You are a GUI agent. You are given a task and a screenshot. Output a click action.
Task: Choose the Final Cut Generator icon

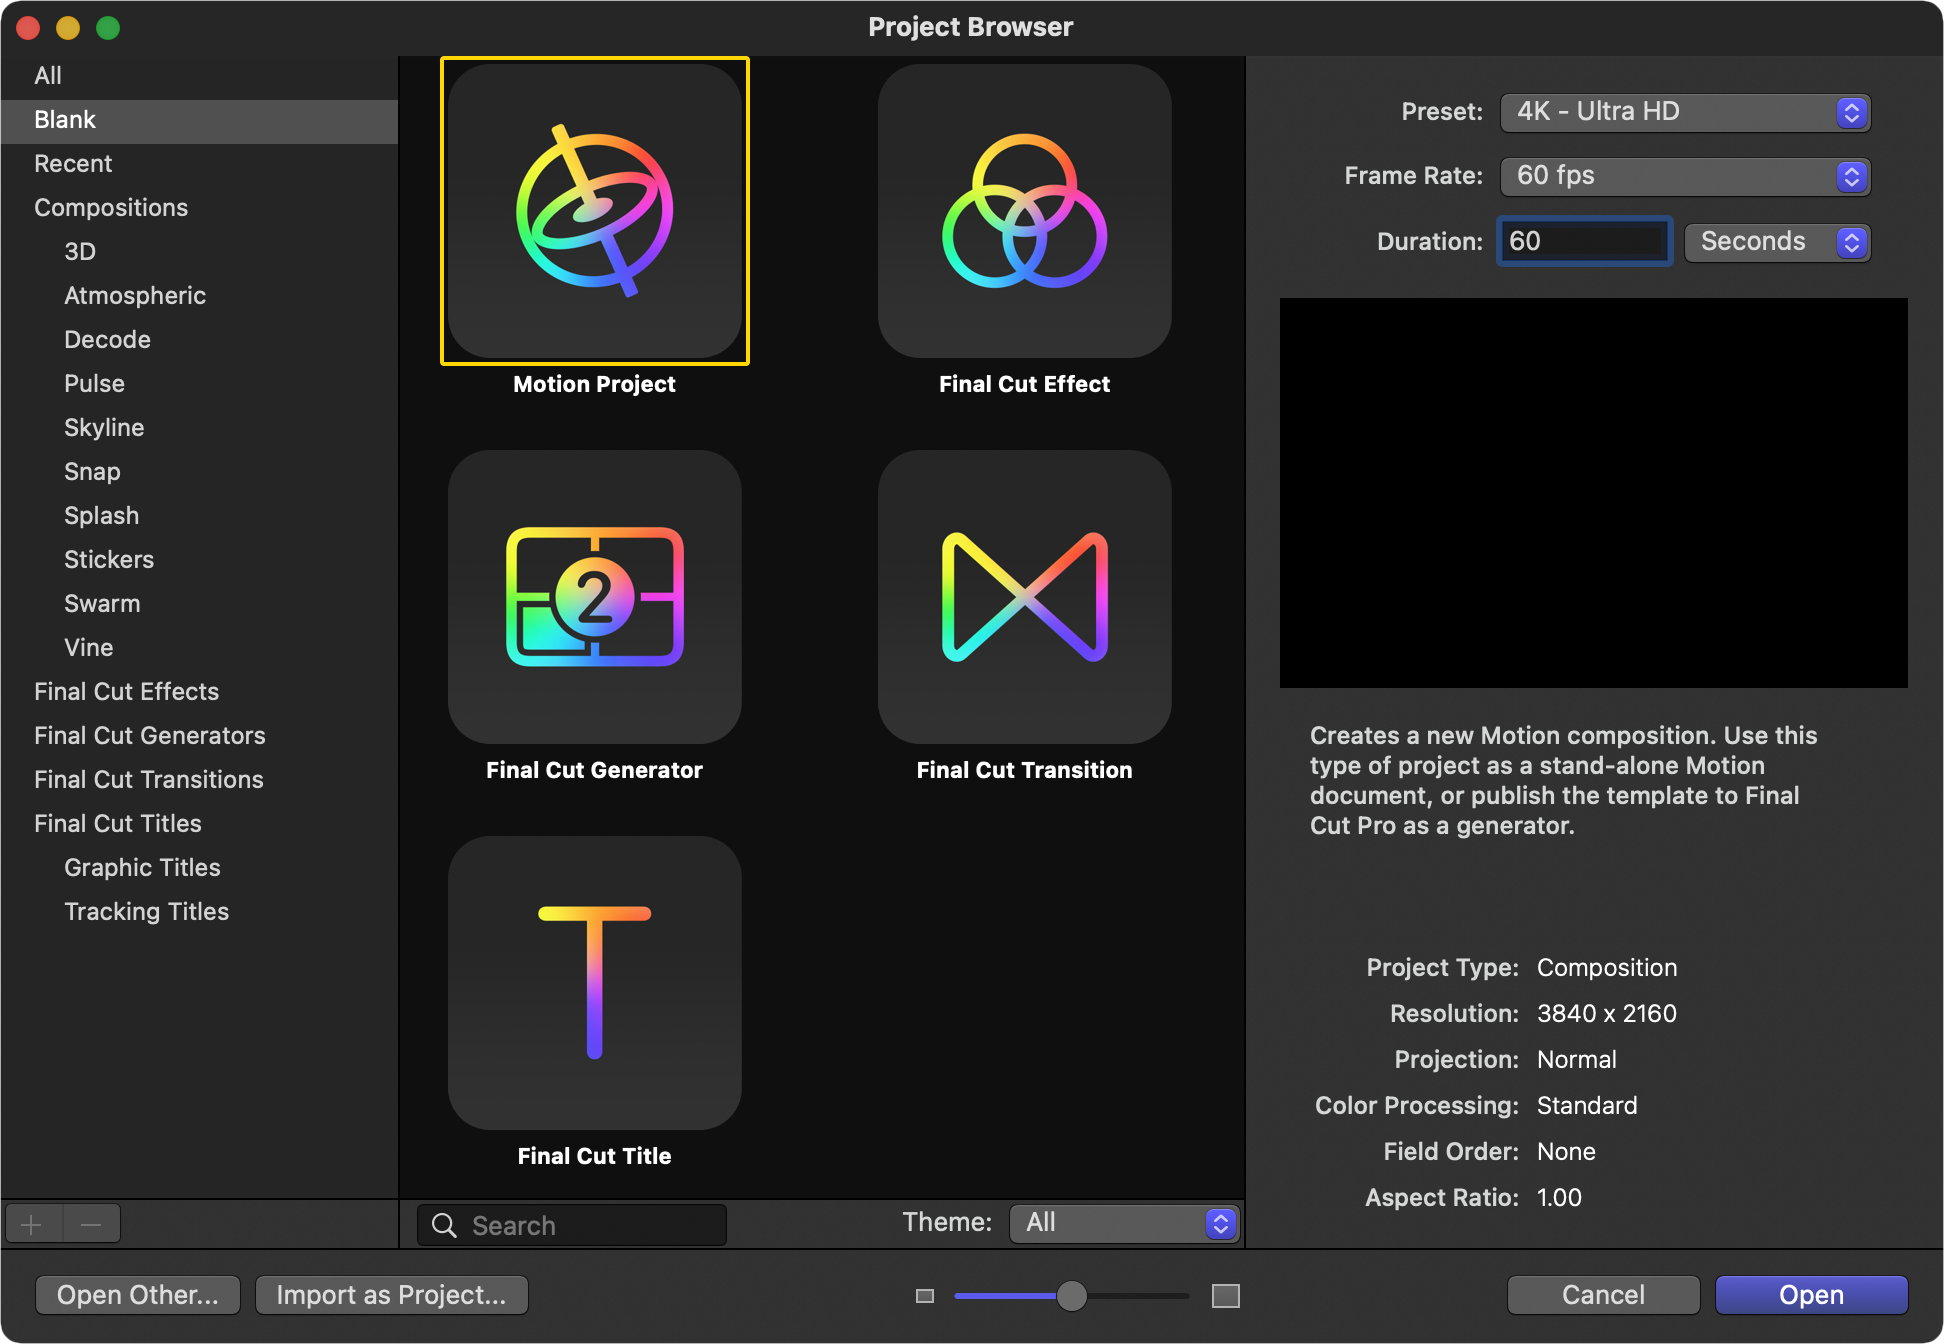(595, 597)
